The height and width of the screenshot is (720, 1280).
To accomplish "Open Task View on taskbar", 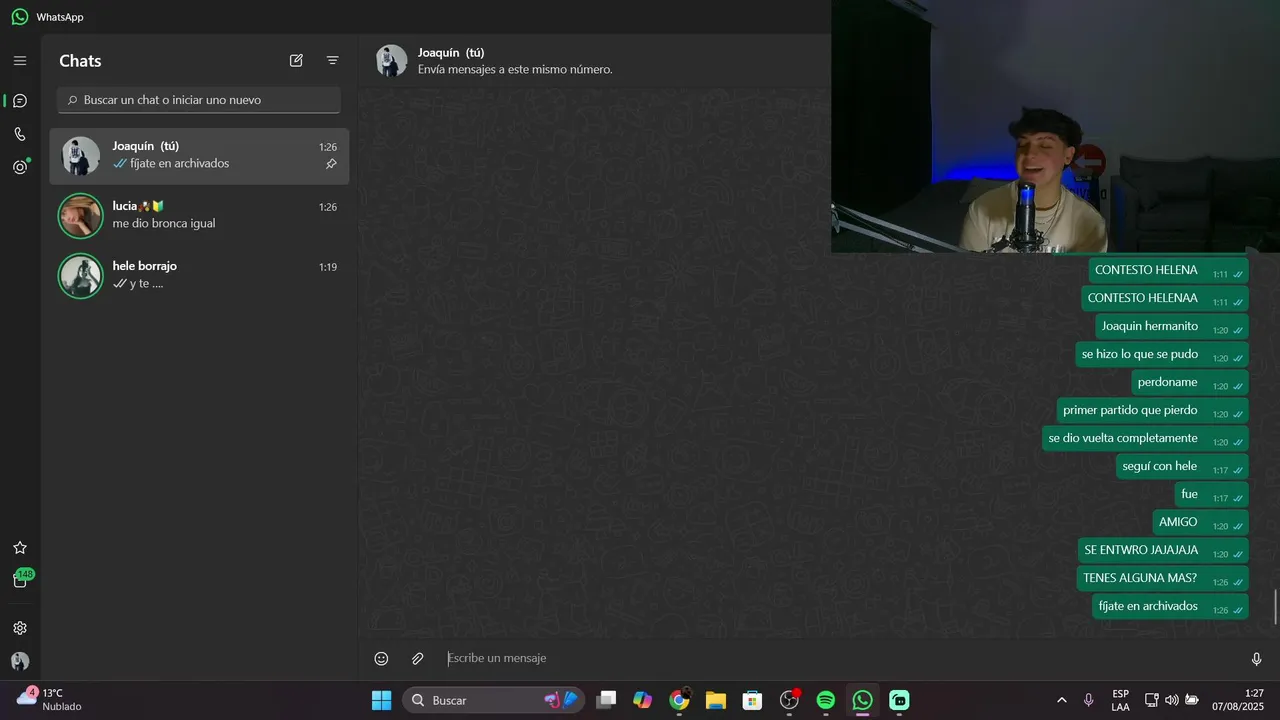I will click(606, 700).
